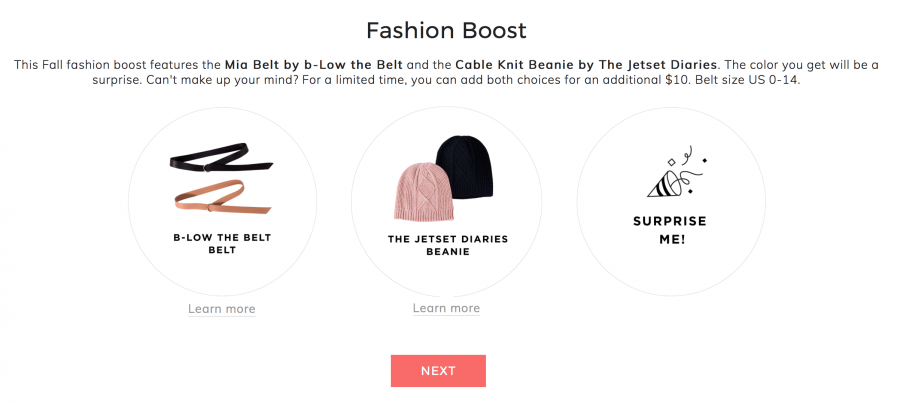Open Learn more under the beanie
Screen dimensions: 900x405
pos(446,308)
